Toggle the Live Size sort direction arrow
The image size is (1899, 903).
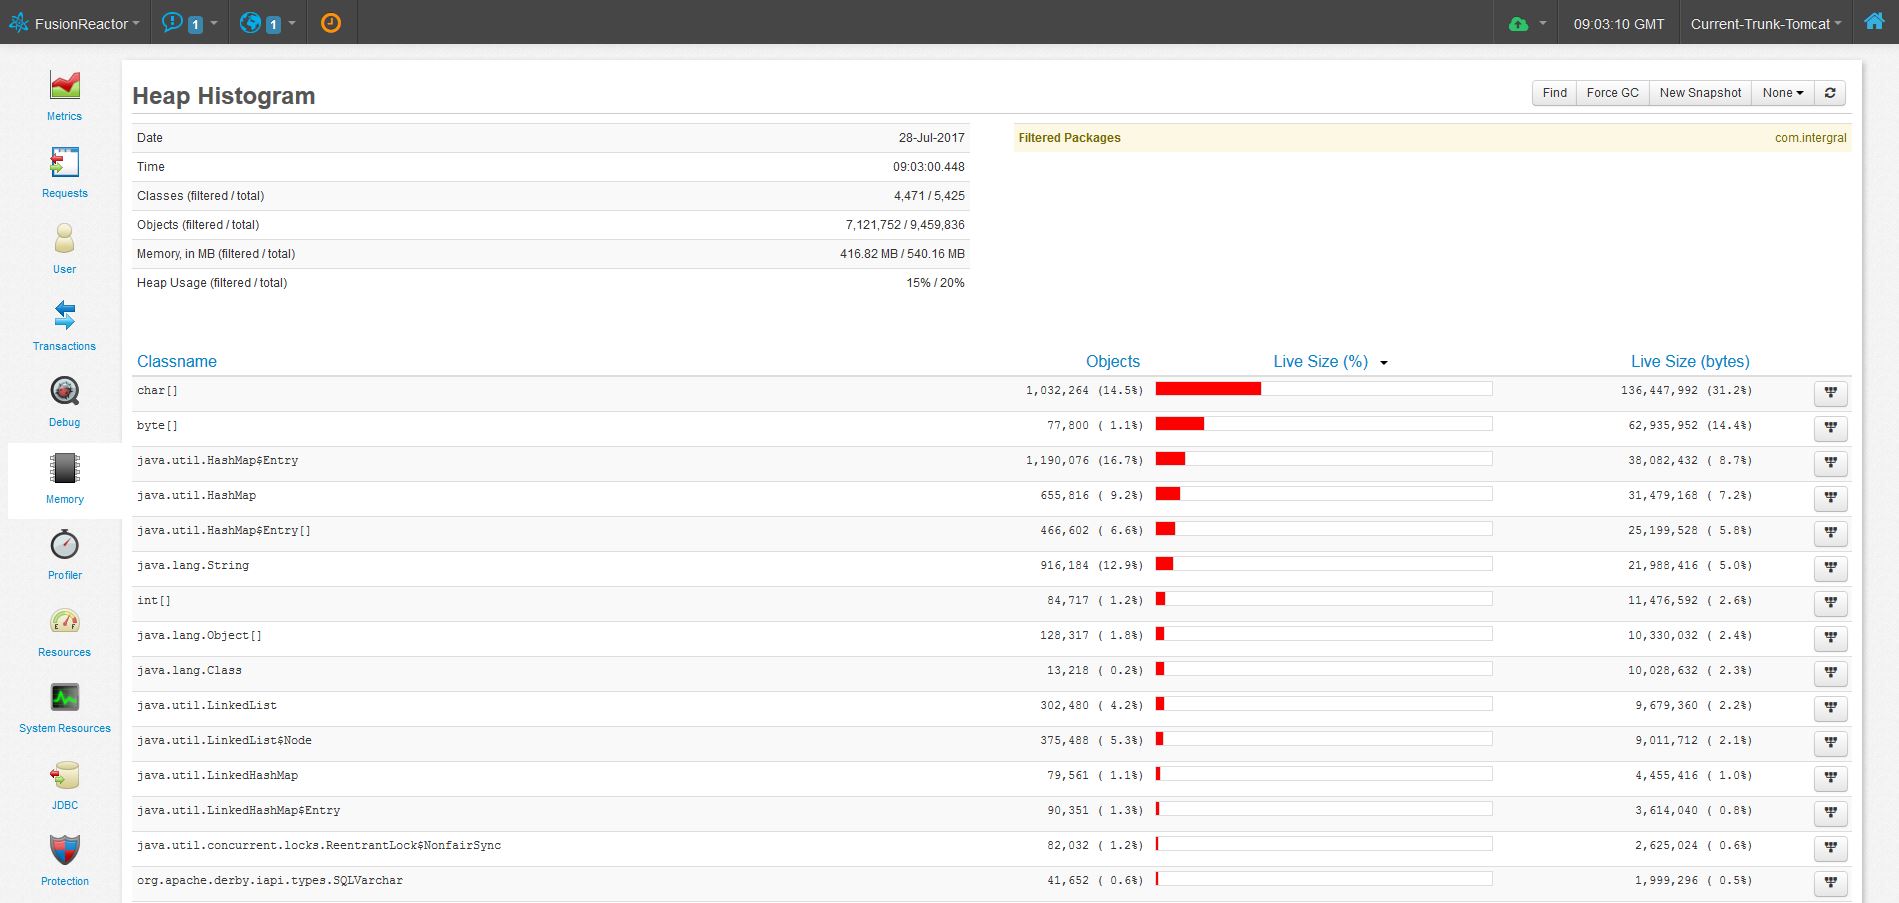[x=1384, y=362]
